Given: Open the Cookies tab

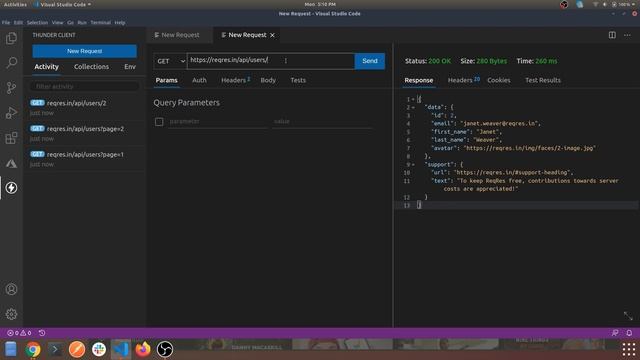Looking at the screenshot, I should click(x=499, y=80).
